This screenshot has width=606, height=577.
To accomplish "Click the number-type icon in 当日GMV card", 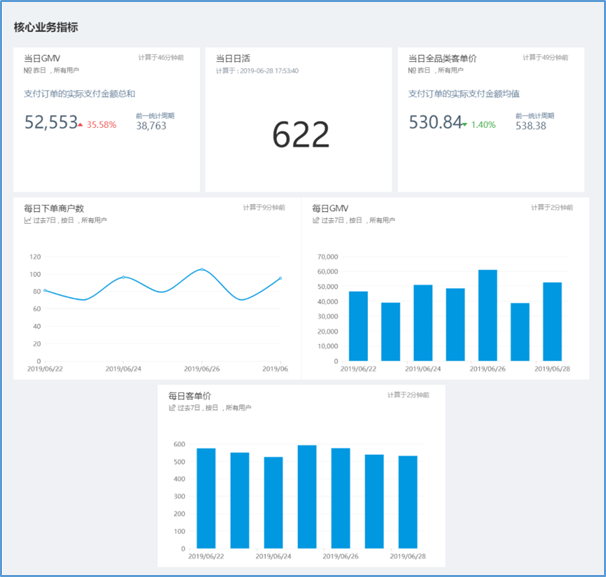I will tap(27, 70).
